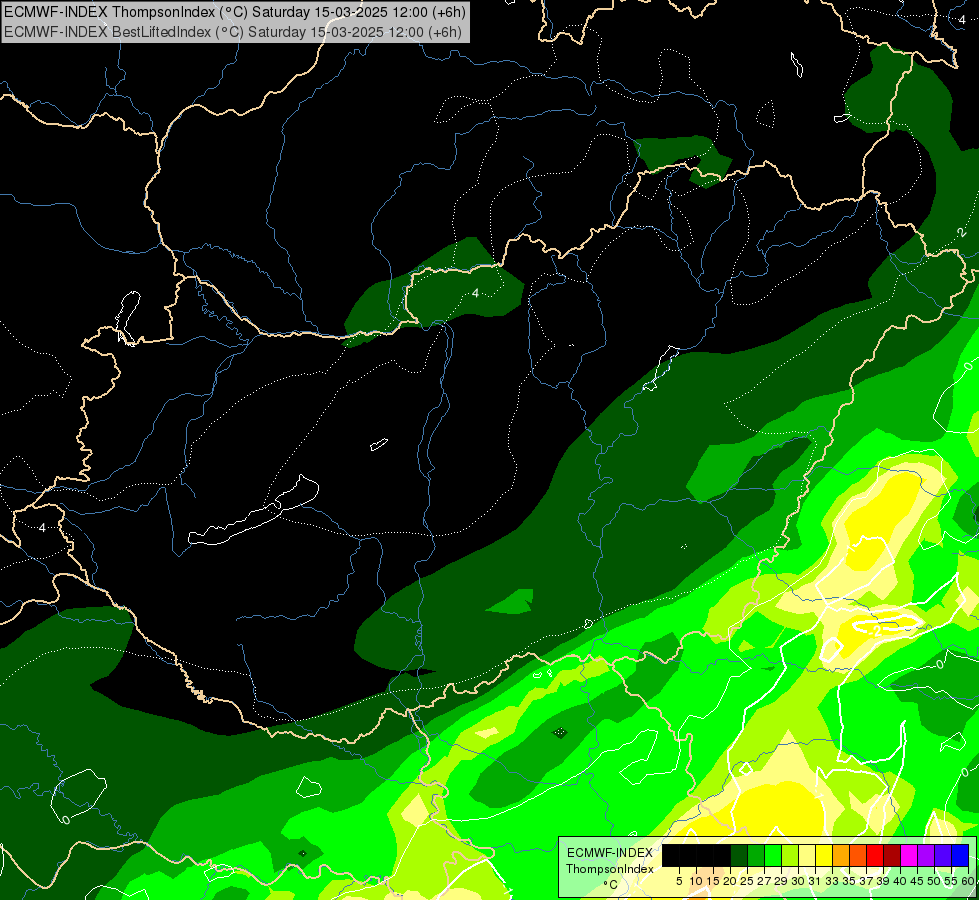Click legend scale value "15"

(x=713, y=881)
